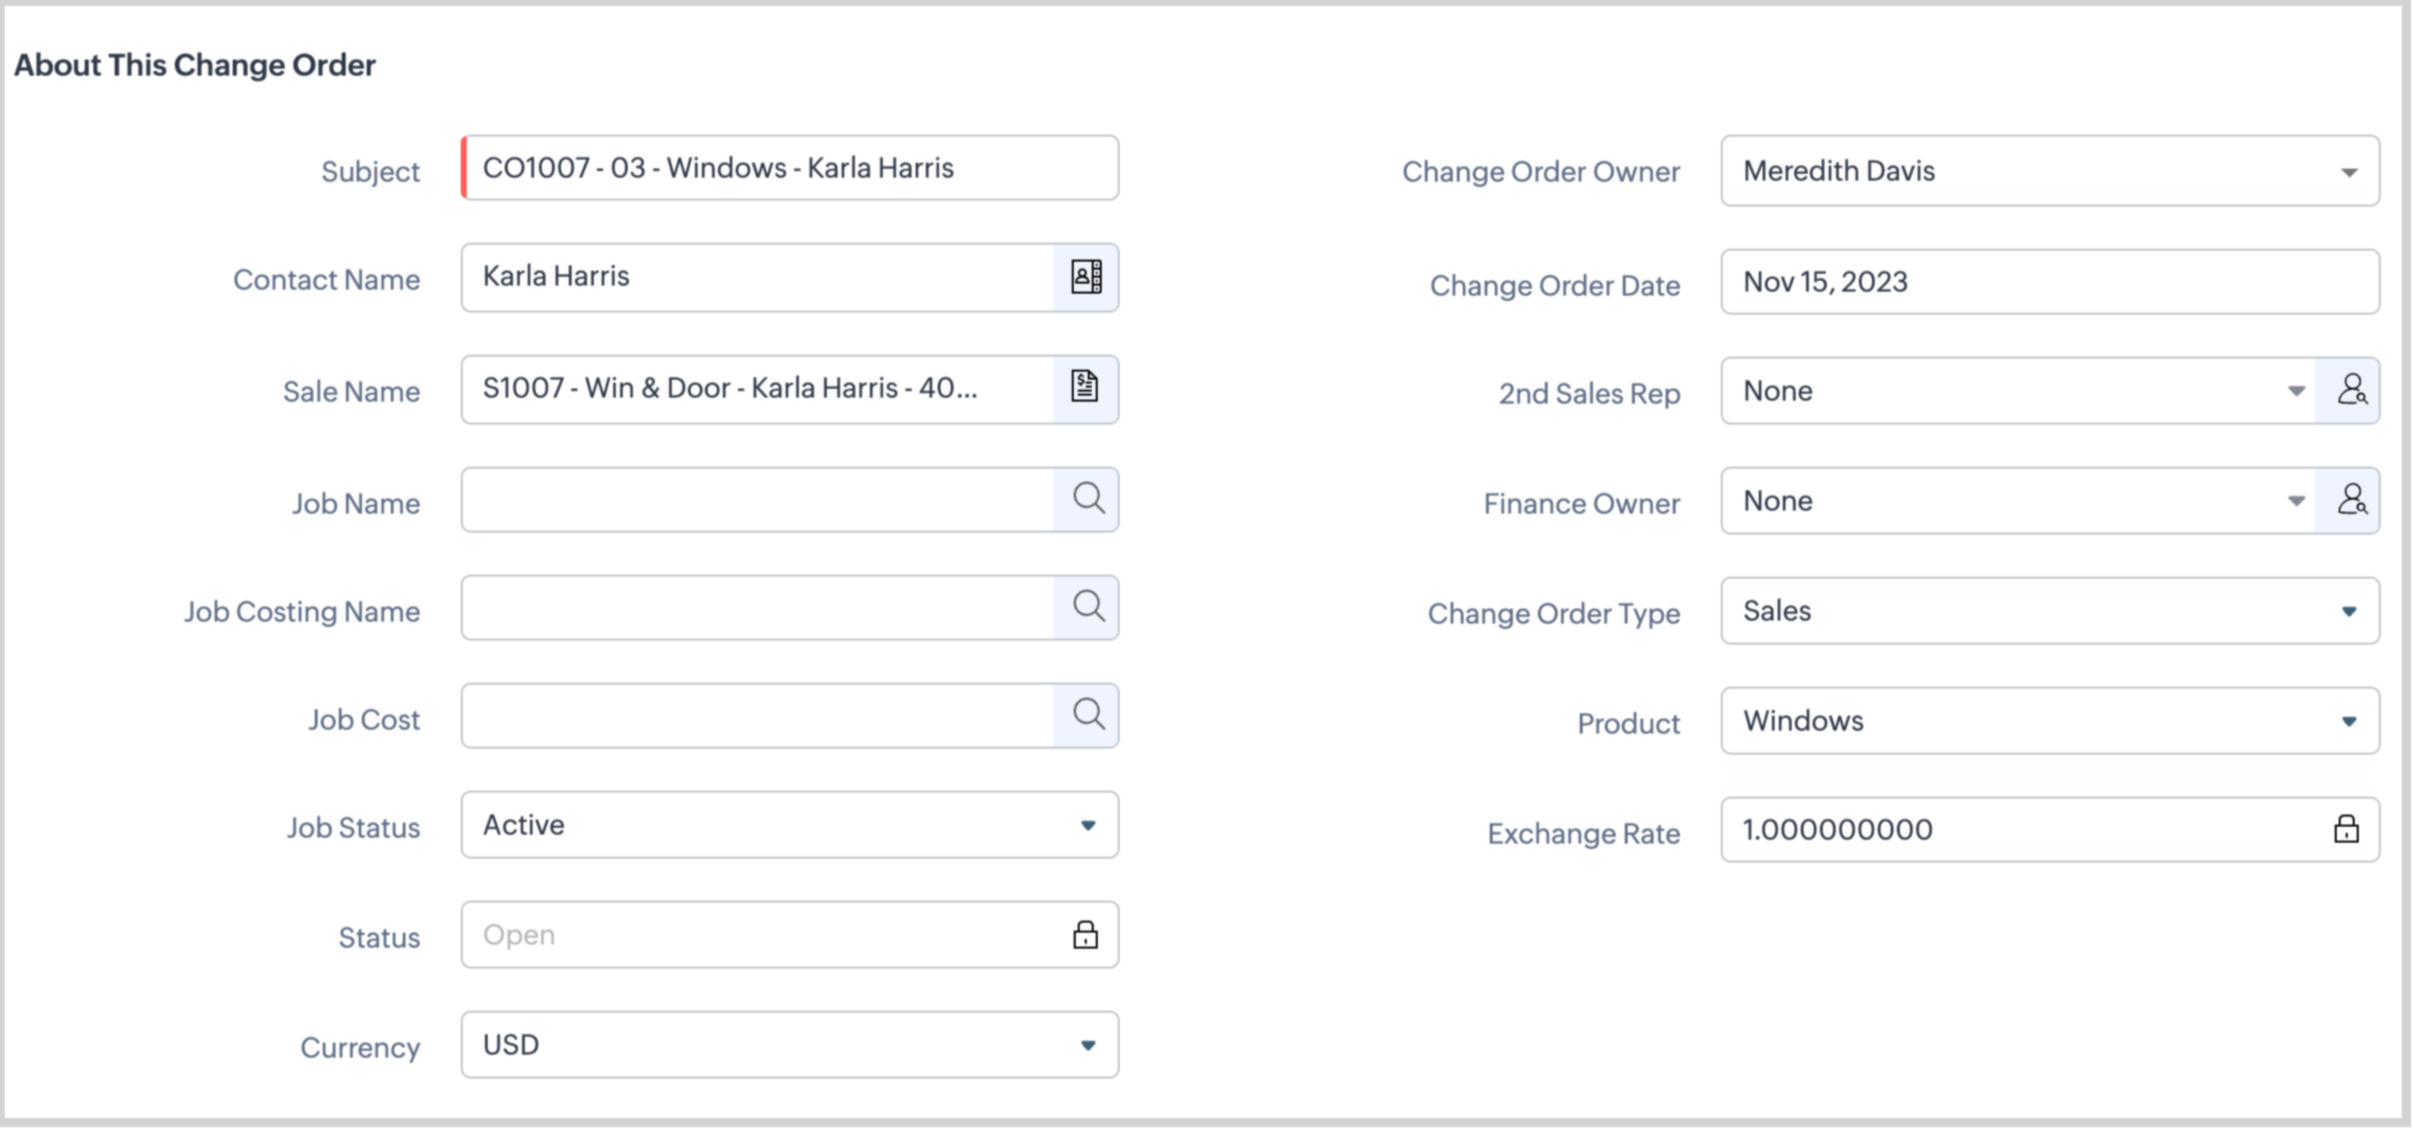
Task: Click into the Job Name input field
Action: [757, 499]
